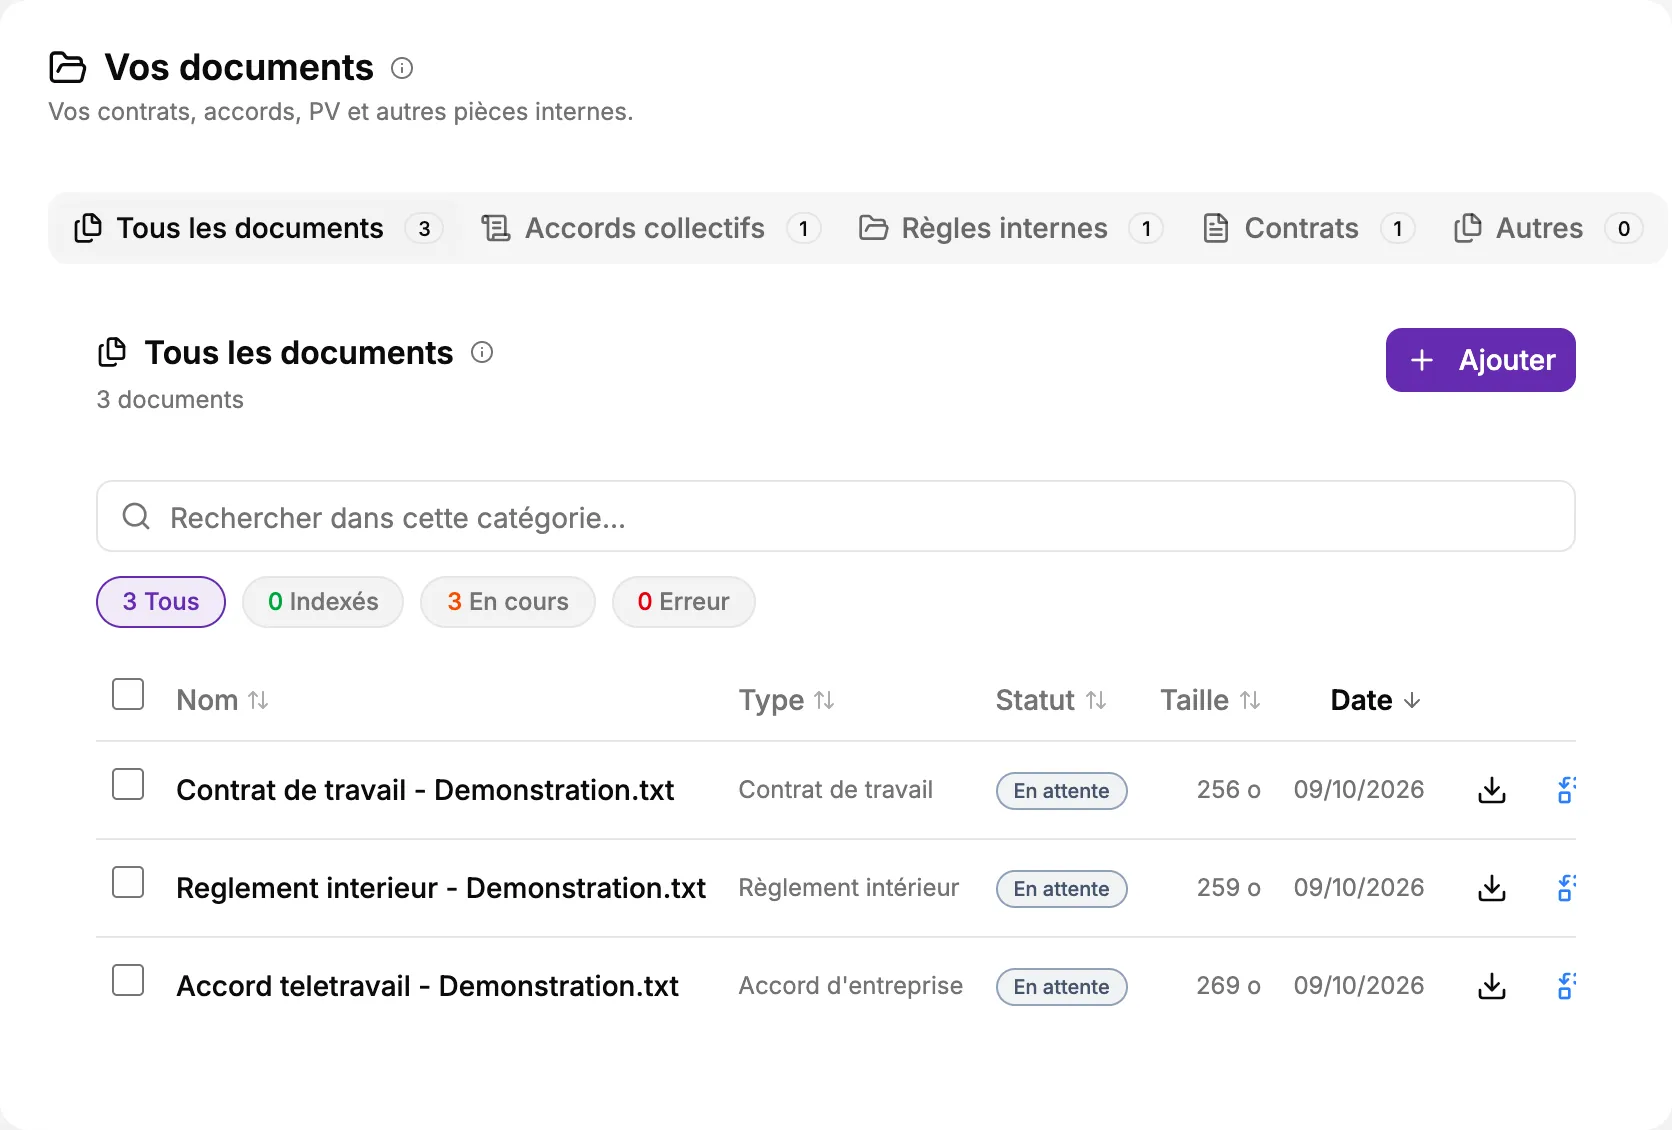The width and height of the screenshot is (1672, 1130).
Task: Show documents with Erreur status
Action: [684, 602]
